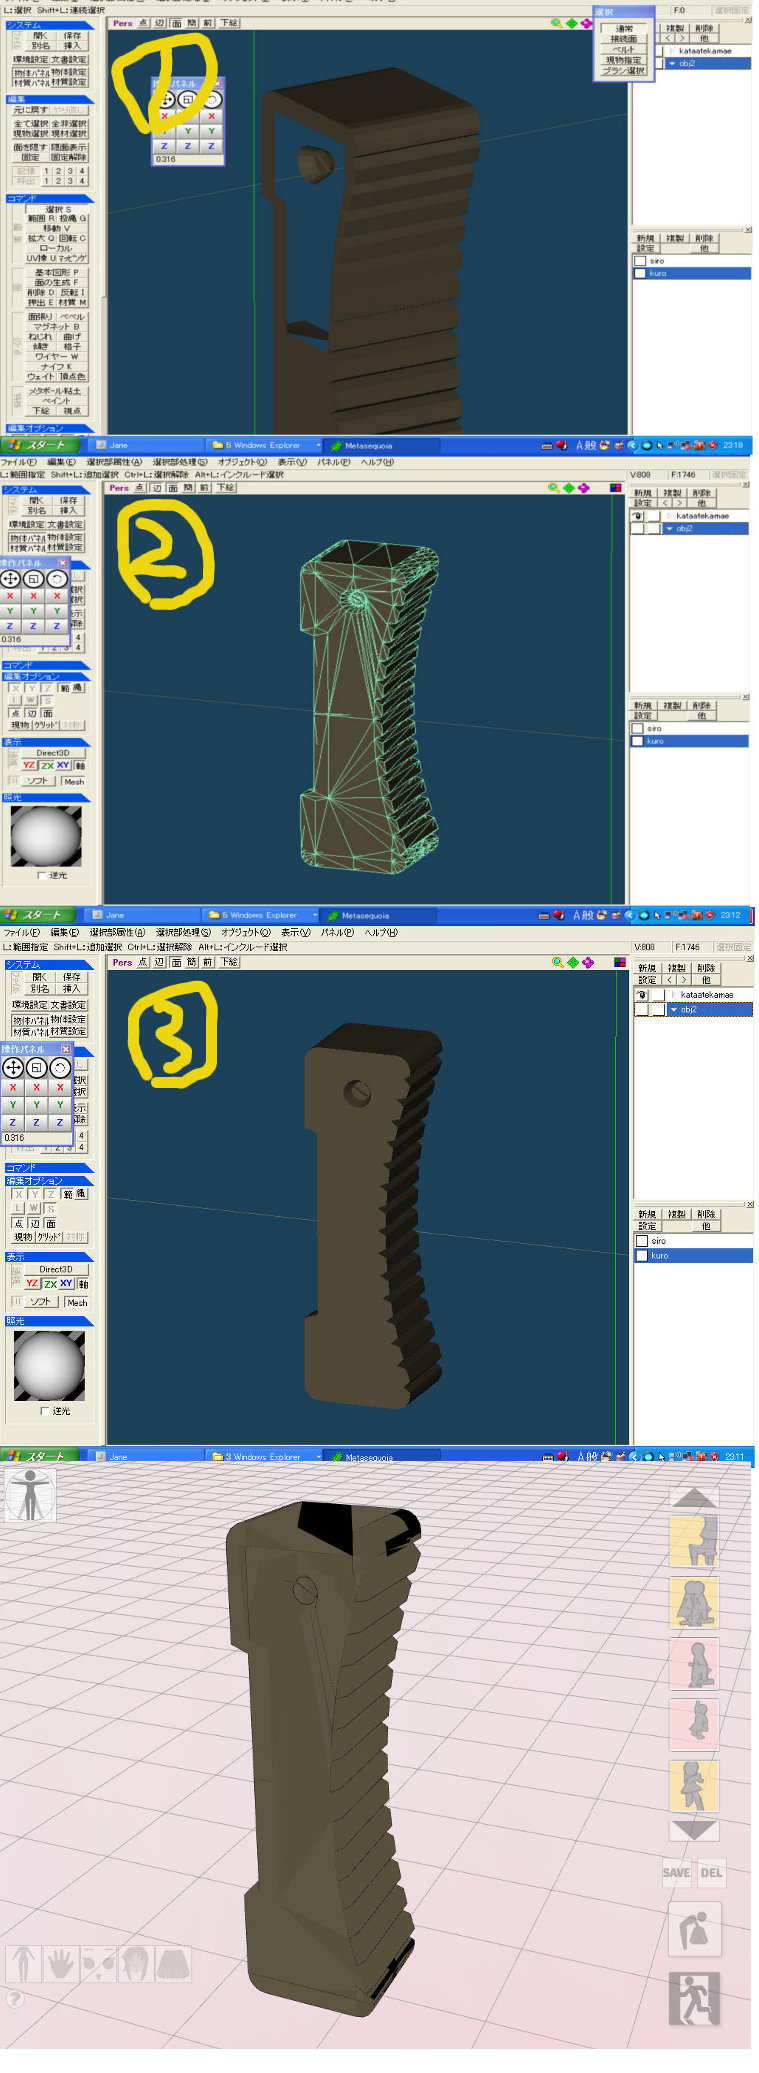Open the オブジェクト(O) menu in screenshot 2
The width and height of the screenshot is (759, 2073).
[243, 462]
